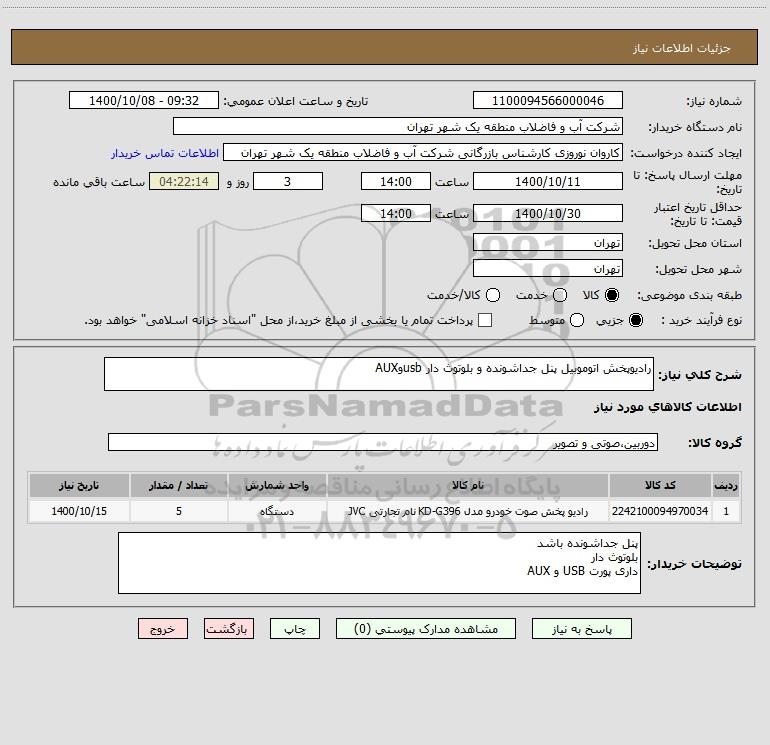Click the دستگاه unit cell
The height and width of the screenshot is (745, 770).
(277, 511)
